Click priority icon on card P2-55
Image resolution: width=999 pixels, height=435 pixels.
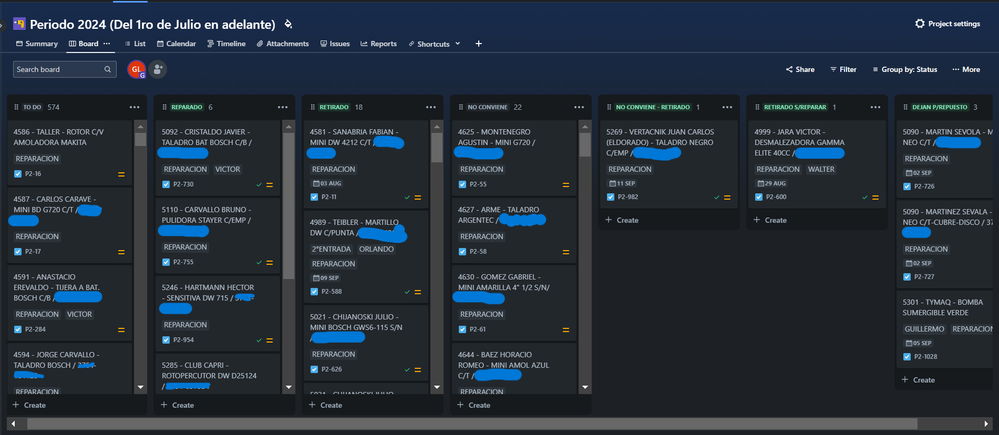[x=566, y=185]
